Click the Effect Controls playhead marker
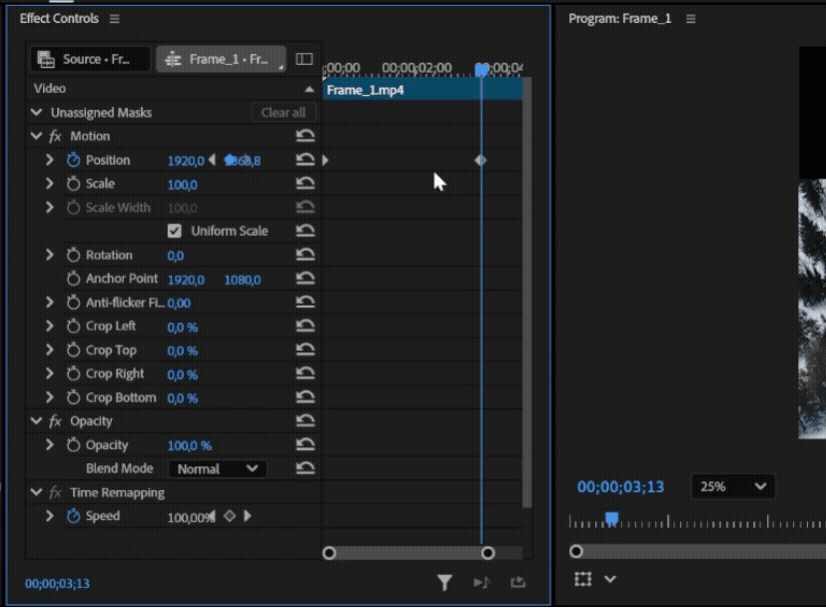The width and height of the screenshot is (826, 608). click(481, 69)
